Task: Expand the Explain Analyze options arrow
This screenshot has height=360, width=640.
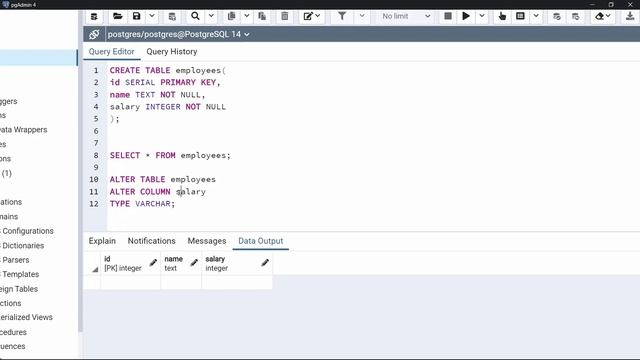Action: tap(536, 16)
